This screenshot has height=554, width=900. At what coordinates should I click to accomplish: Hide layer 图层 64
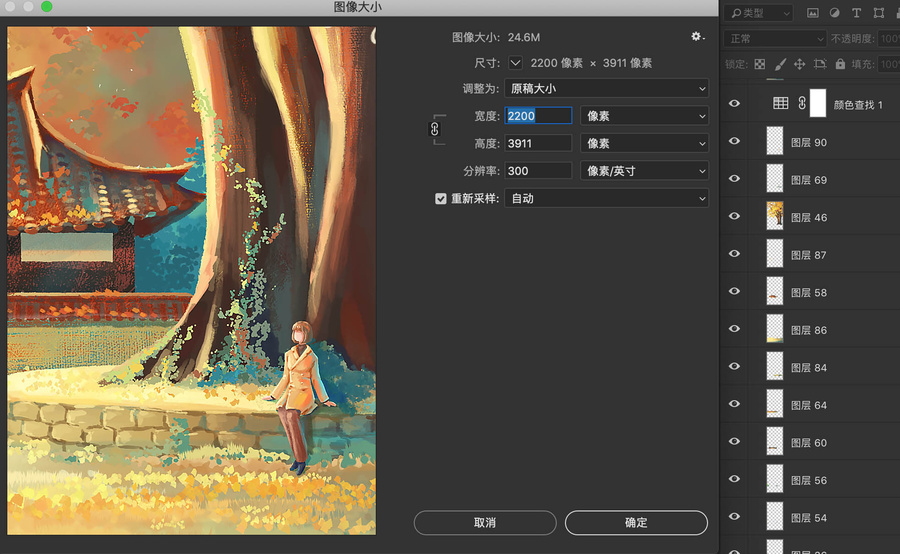734,404
